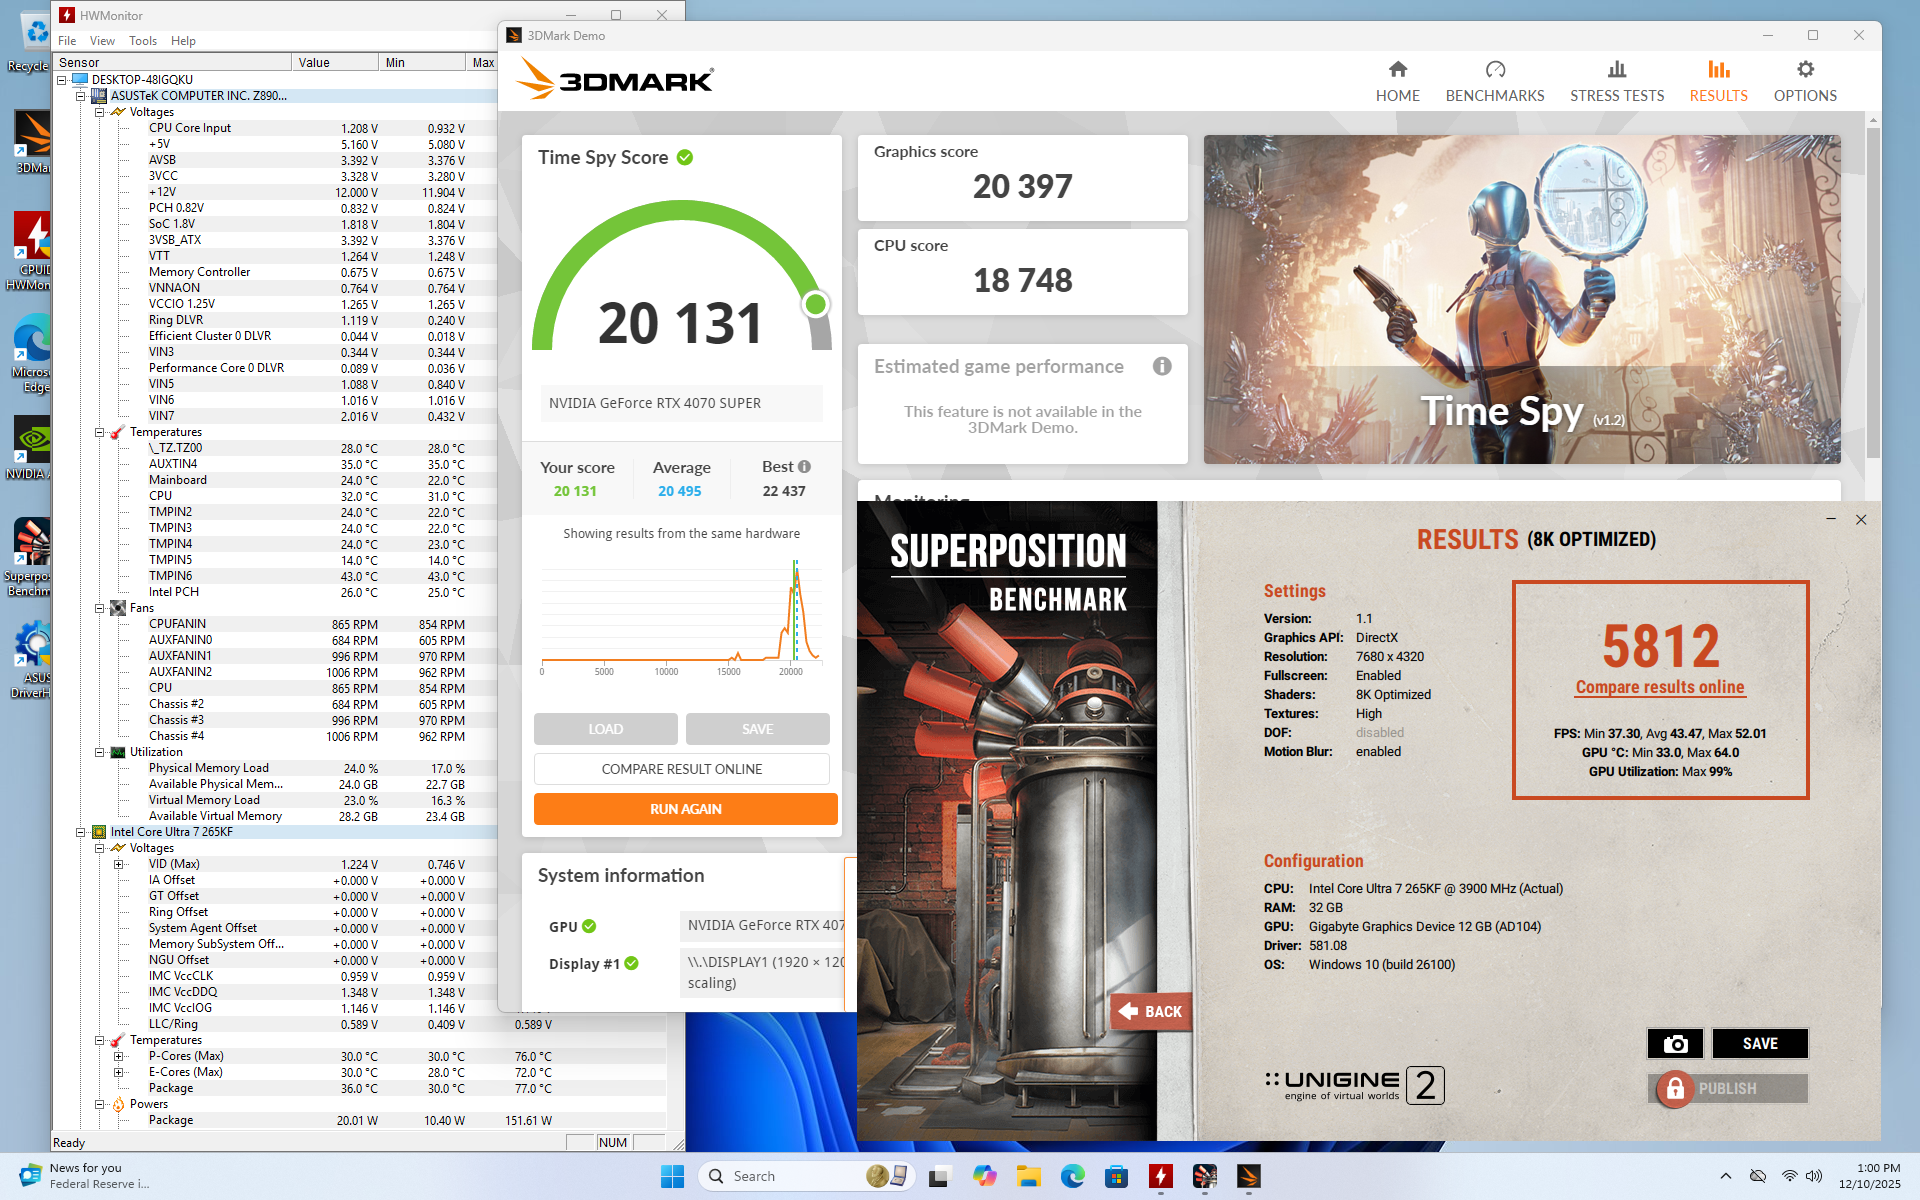Expand the VID (Max) voltage node

coord(119,864)
